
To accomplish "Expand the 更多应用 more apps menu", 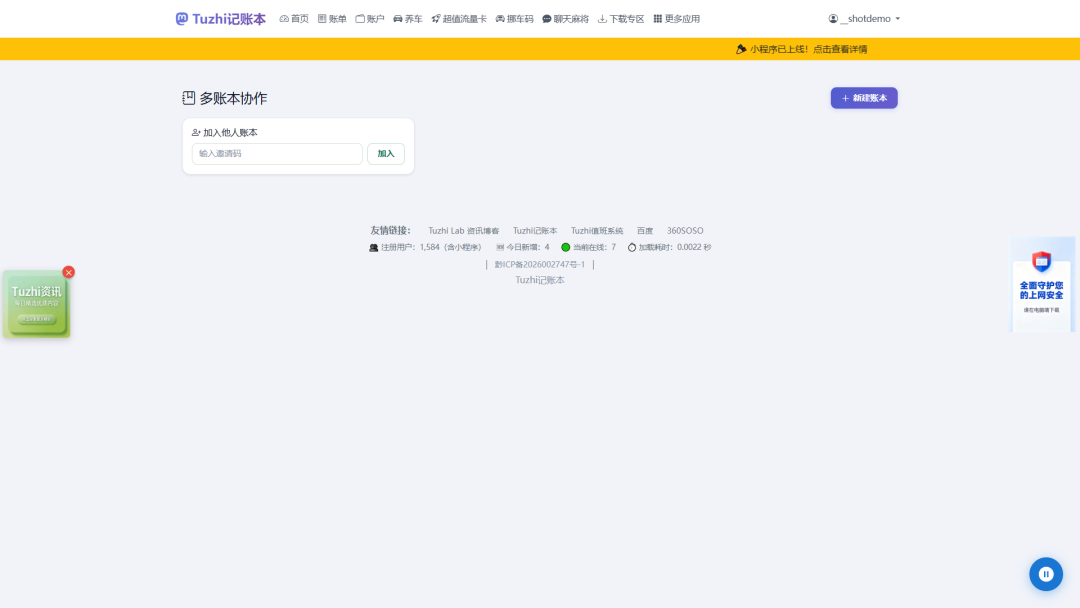I will tap(676, 19).
